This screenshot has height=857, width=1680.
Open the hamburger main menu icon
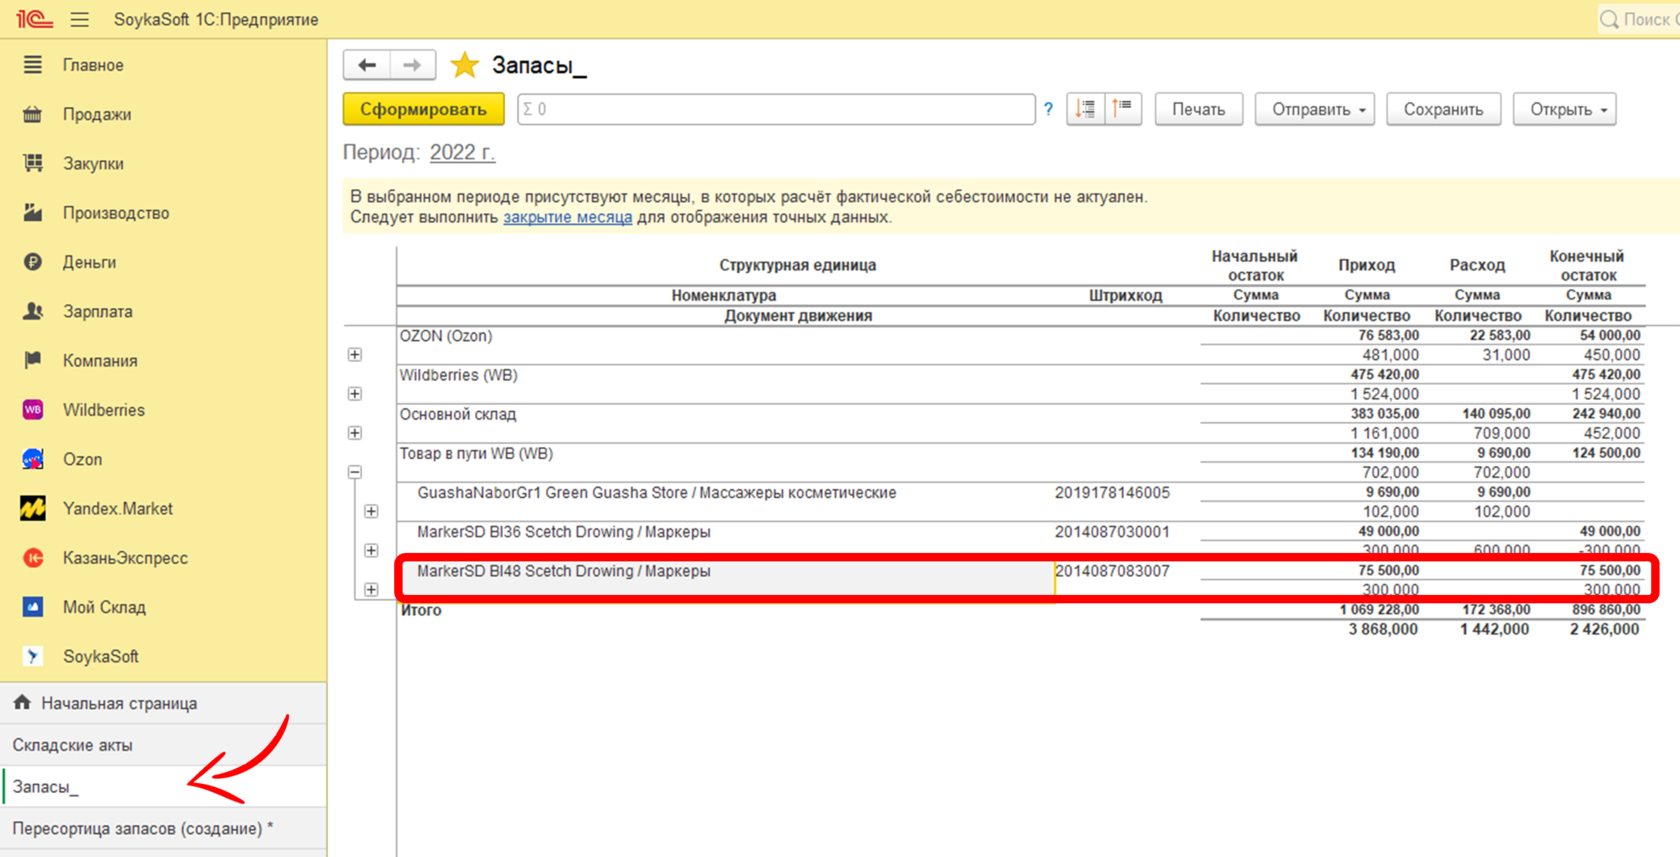point(80,19)
